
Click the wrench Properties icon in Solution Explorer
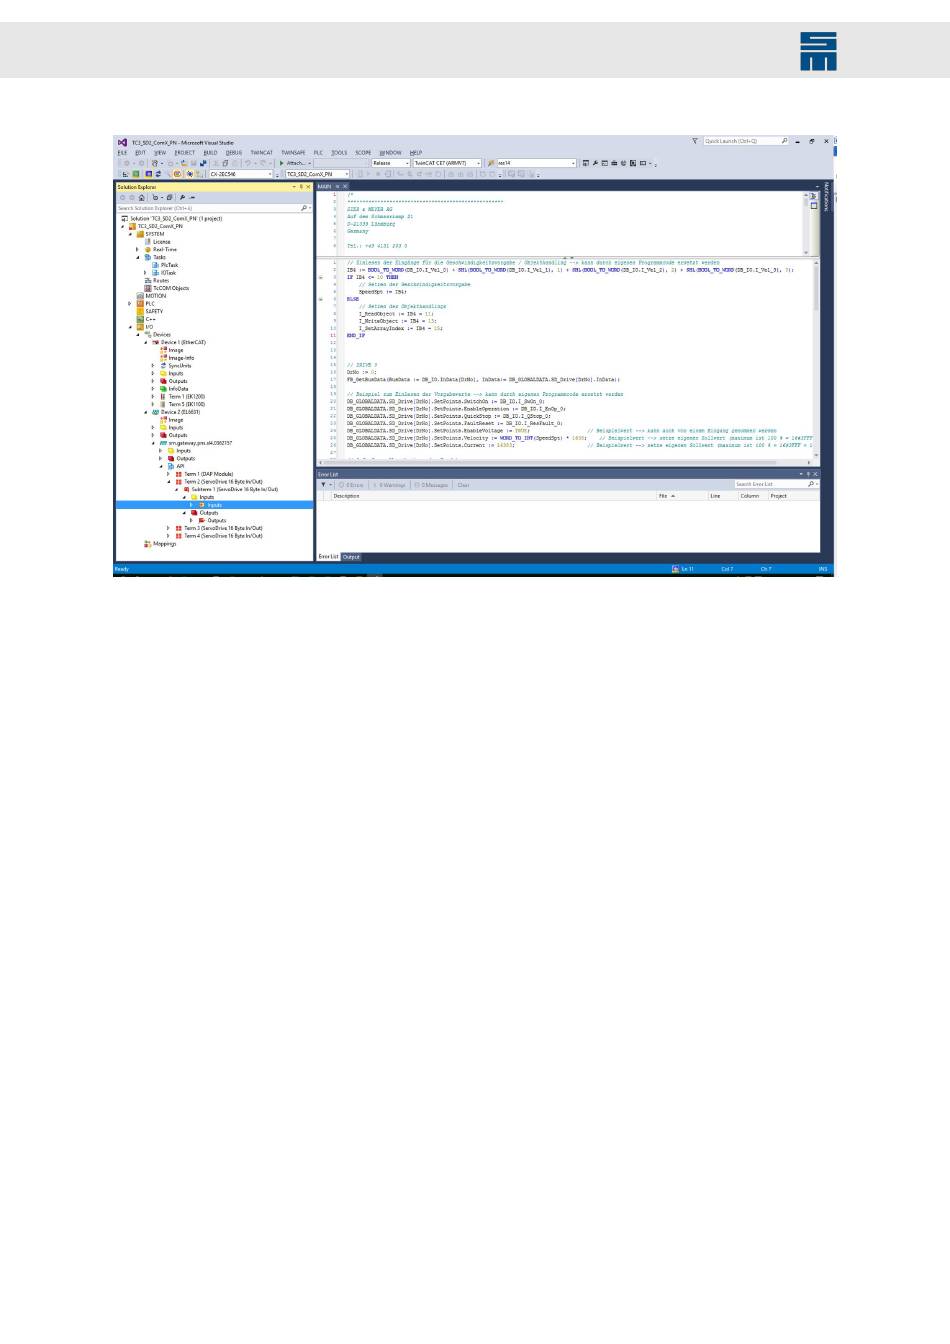(x=182, y=197)
